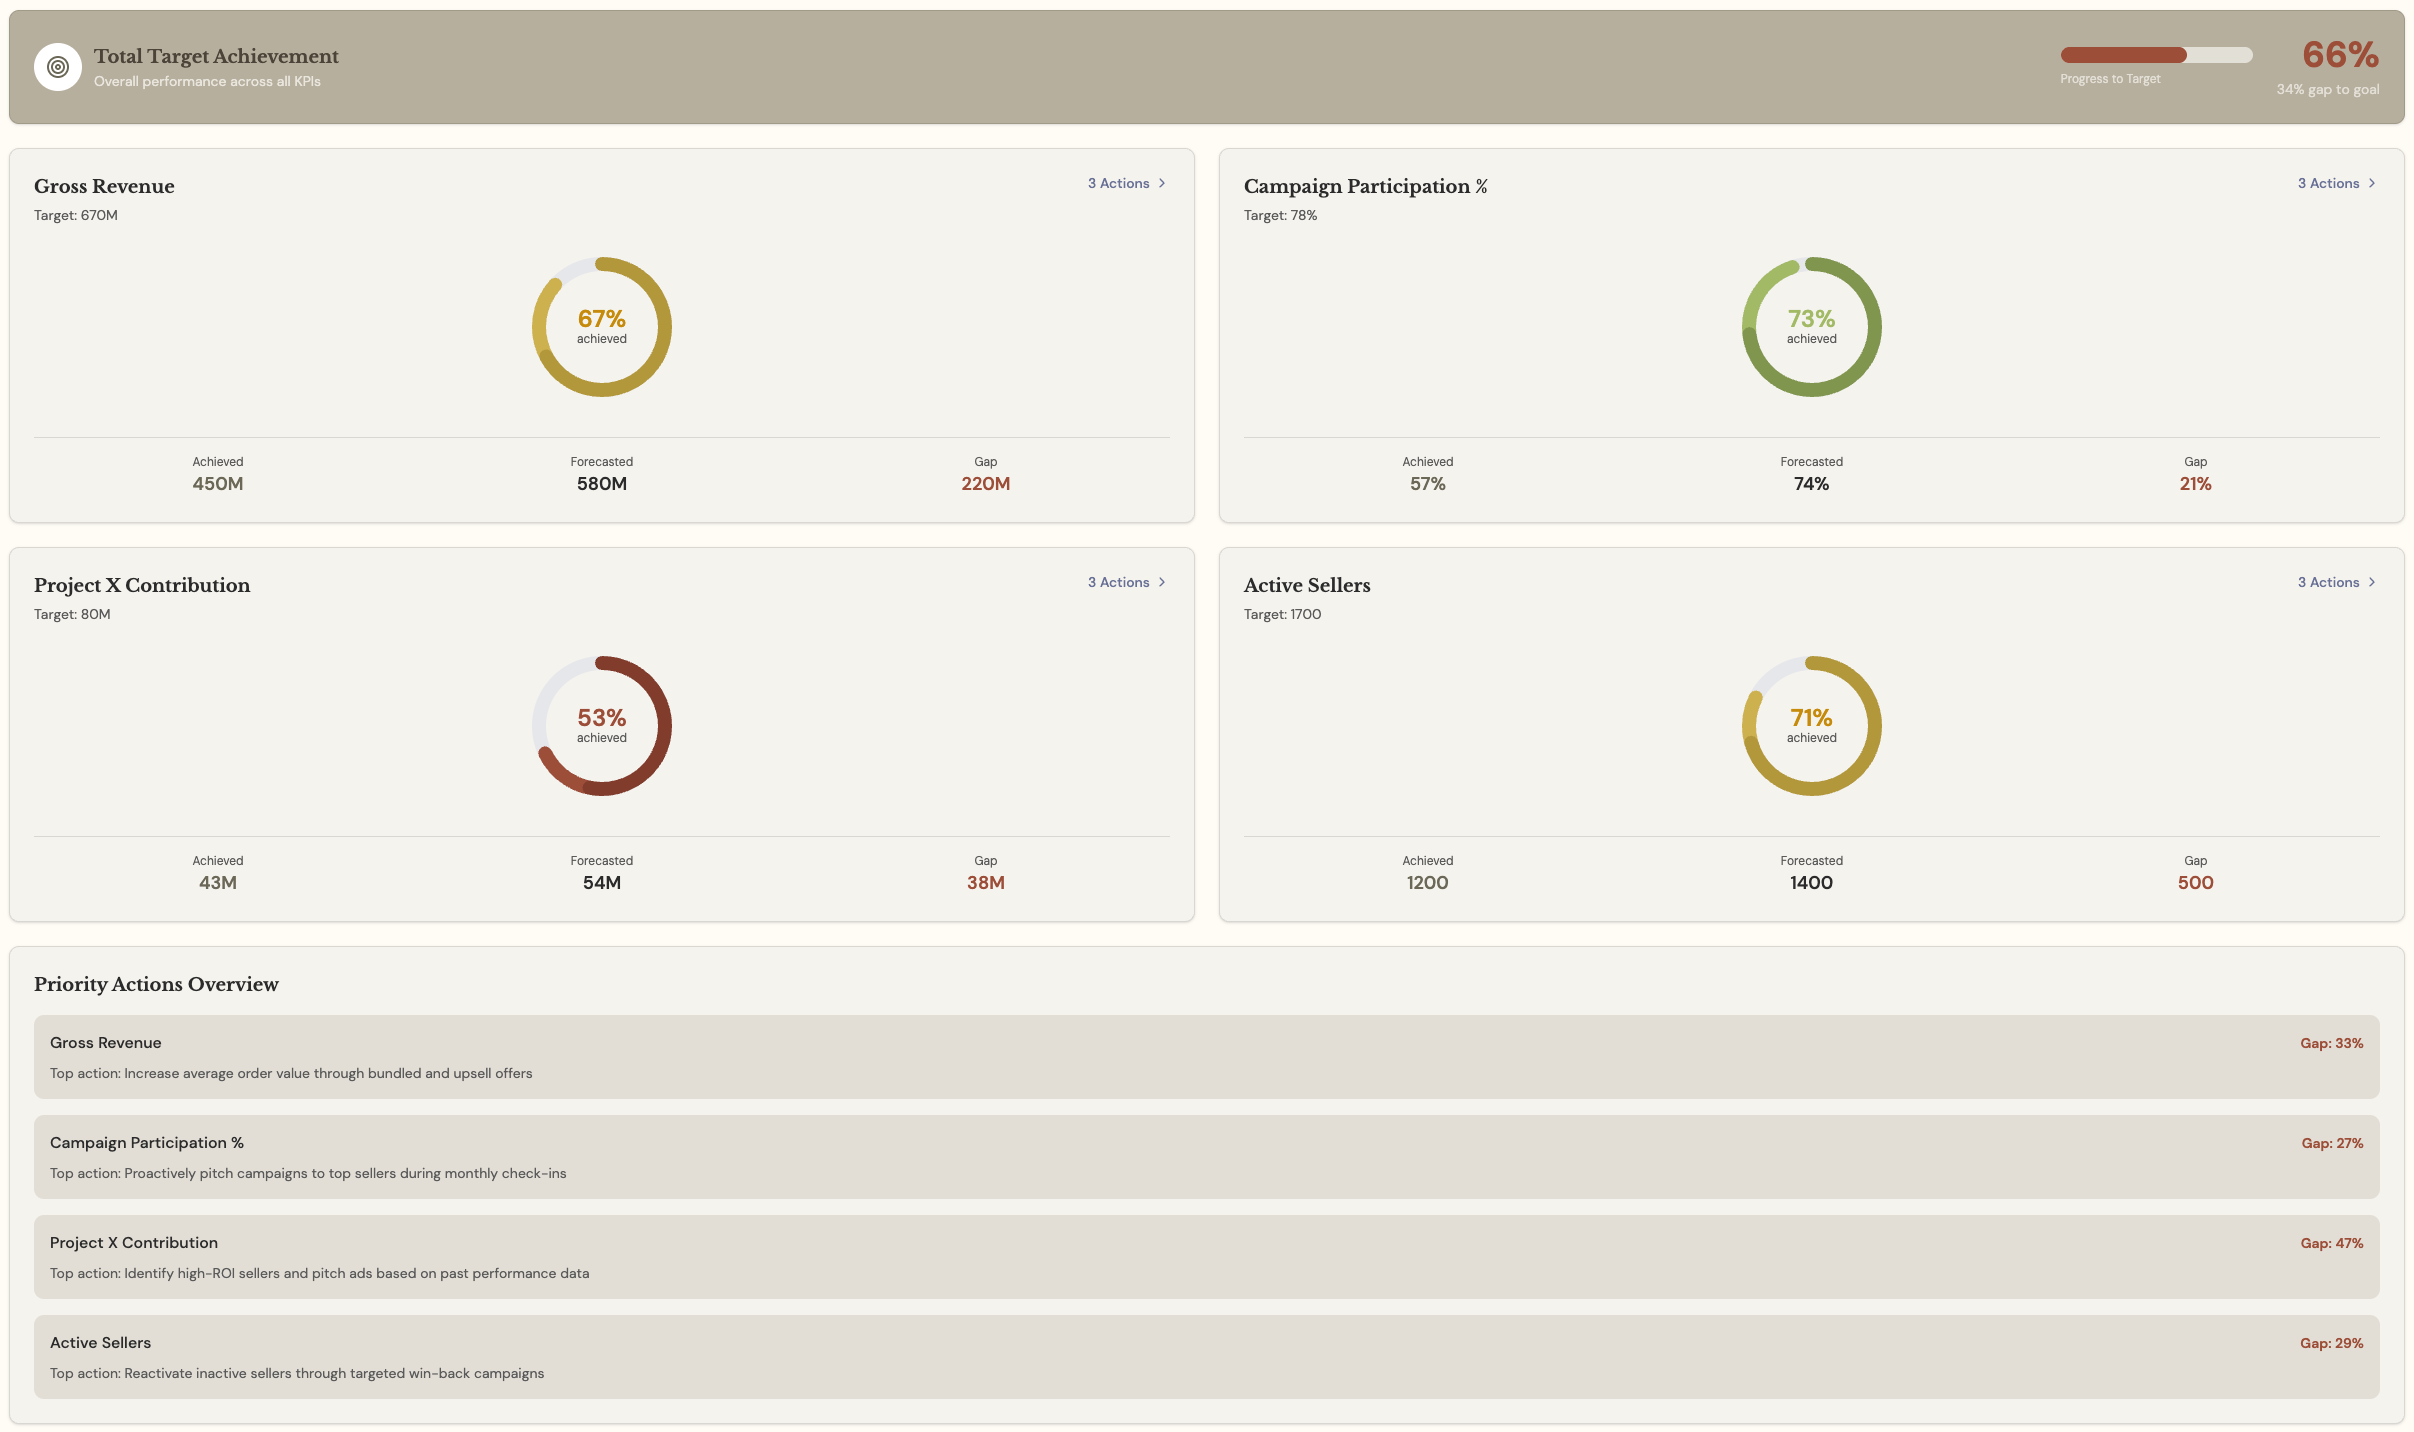Viewport: 2414px width, 1432px height.
Task: Open 3 Actions for Project X Contribution
Action: (x=1117, y=582)
